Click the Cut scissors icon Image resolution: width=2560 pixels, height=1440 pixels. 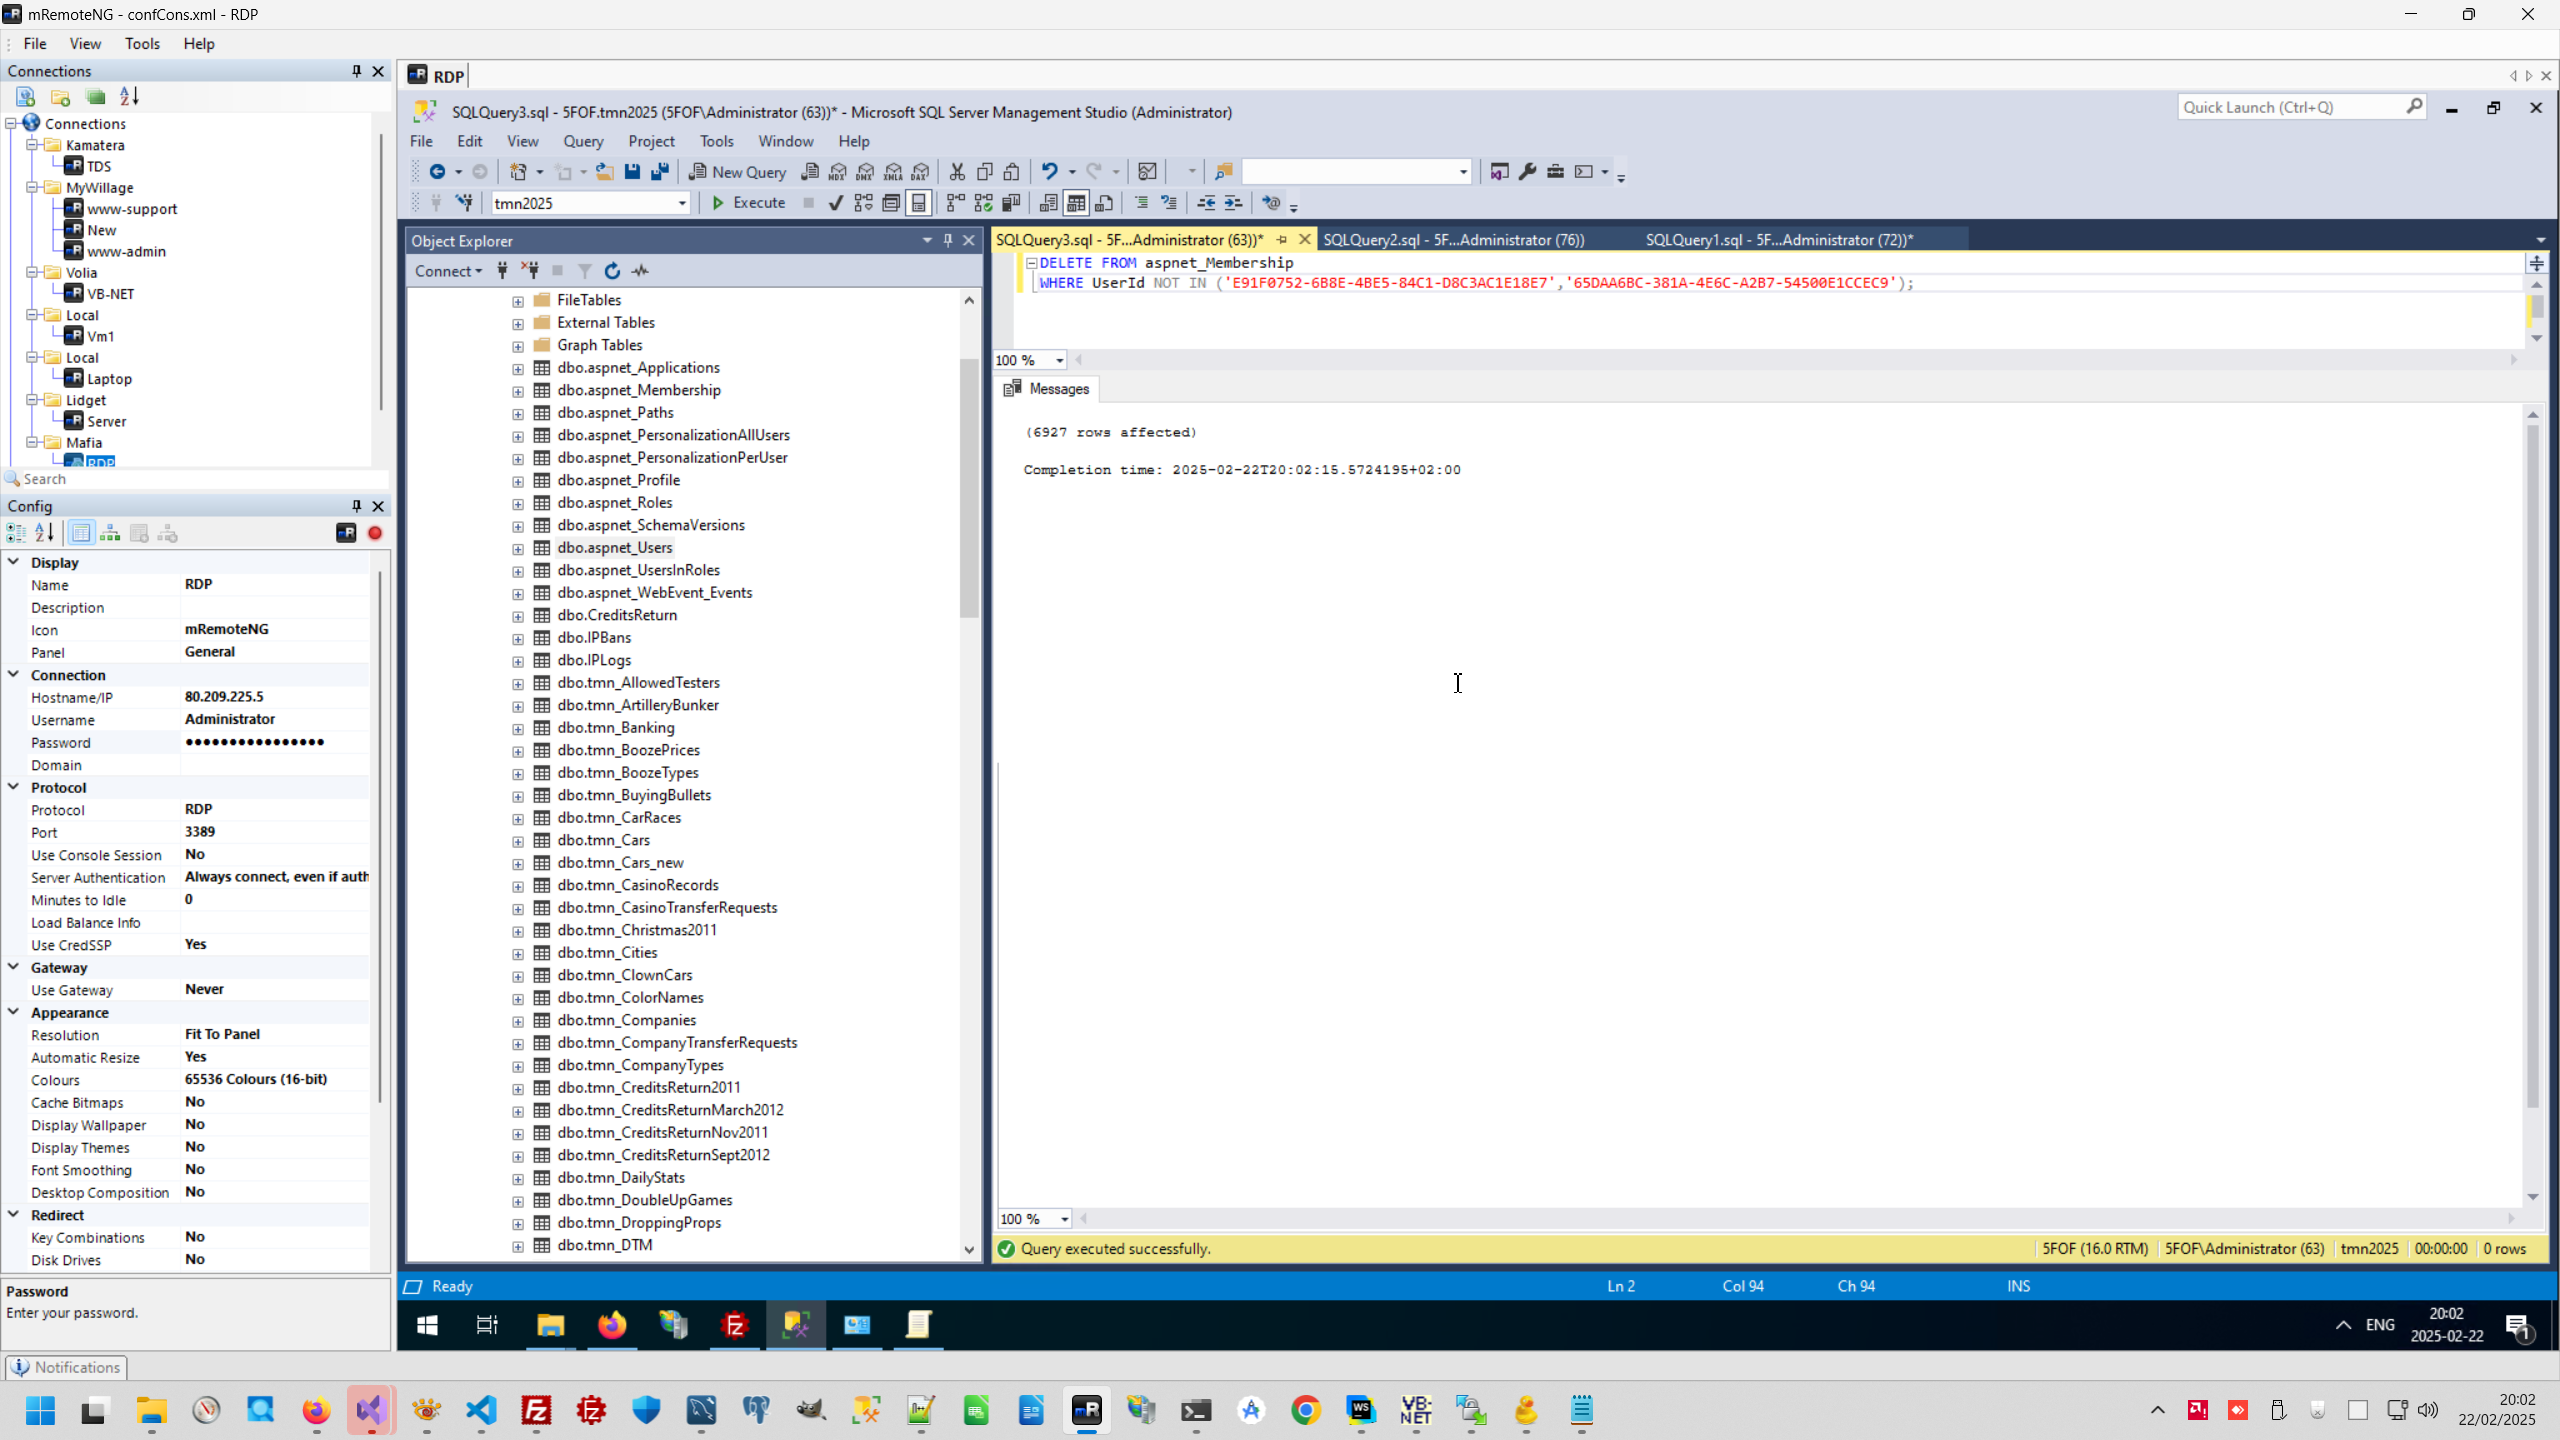(957, 172)
